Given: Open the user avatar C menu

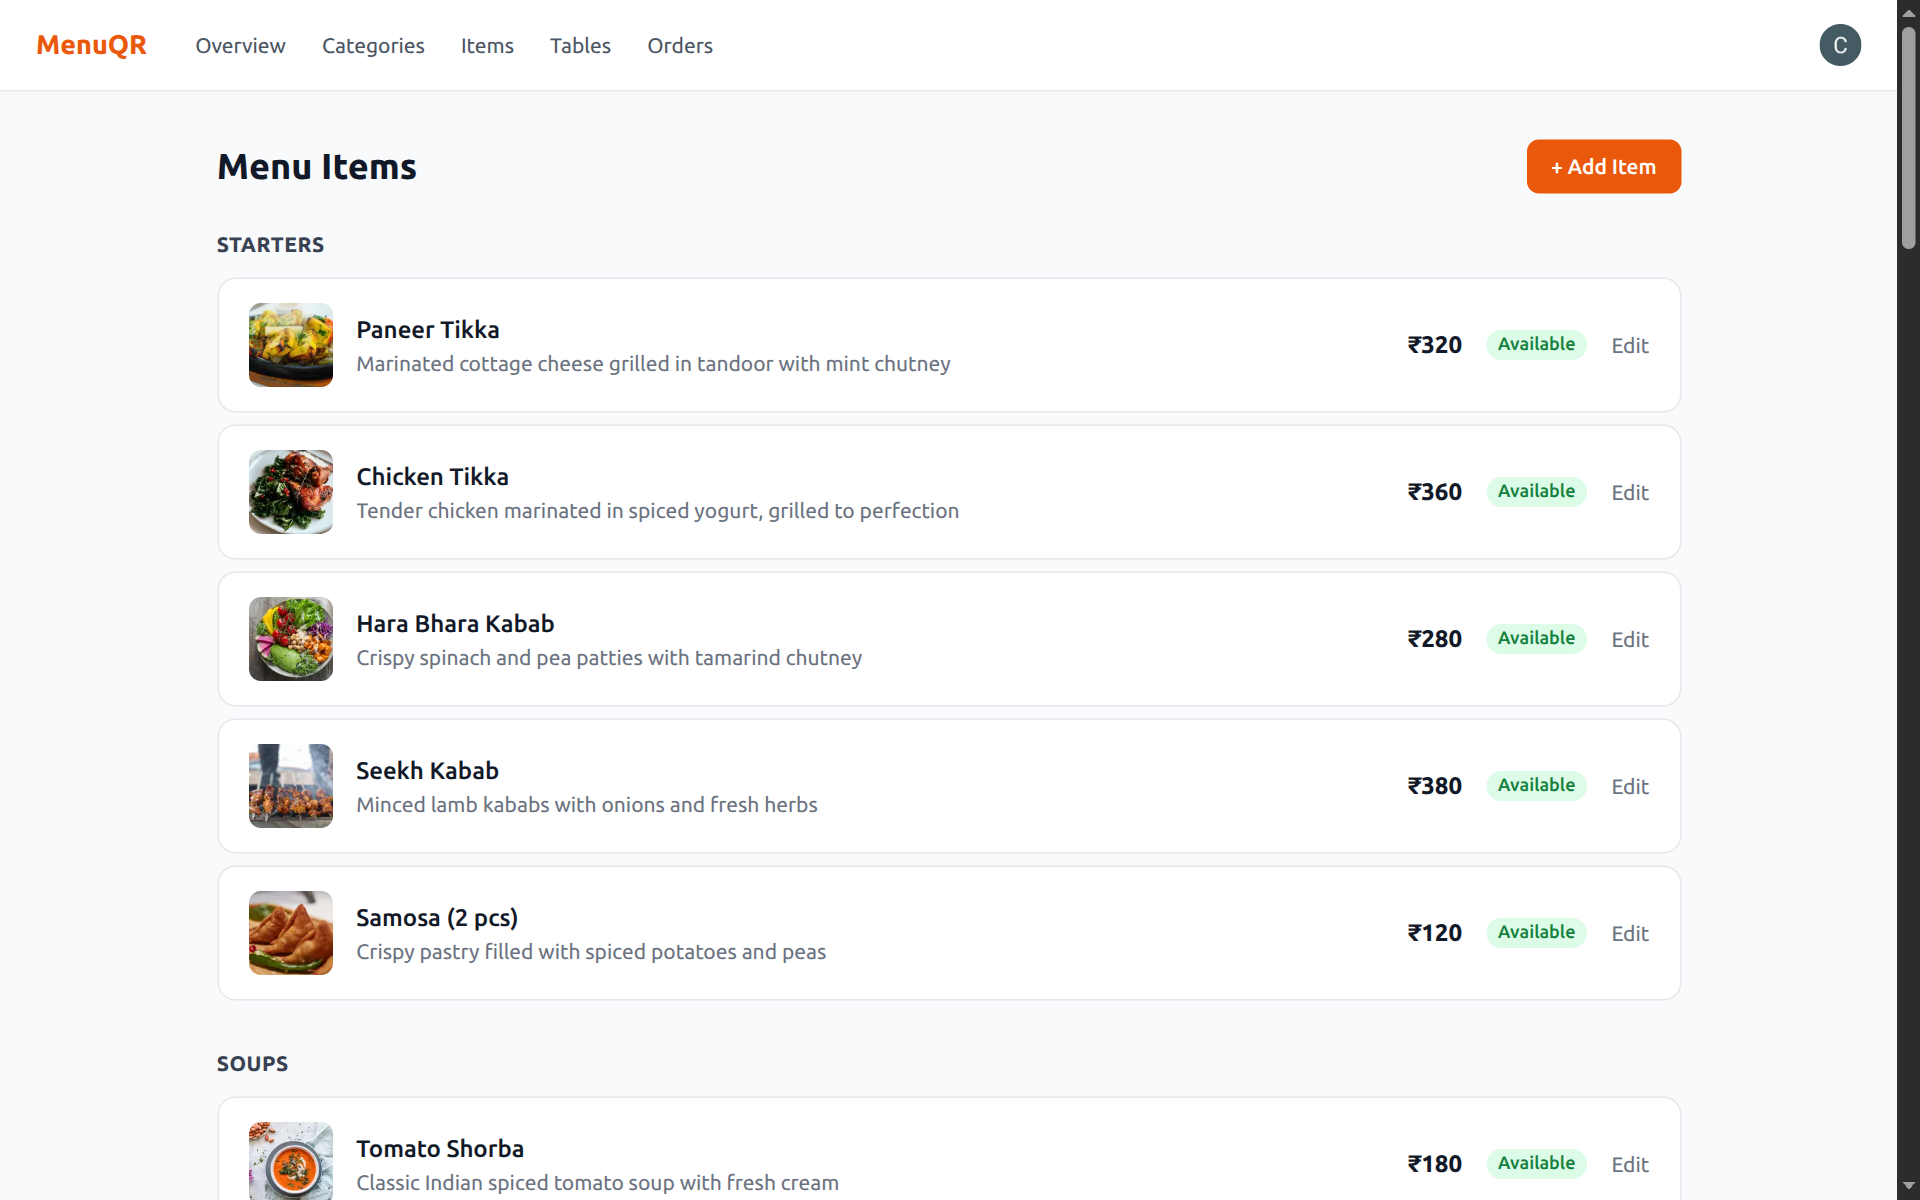Looking at the screenshot, I should (x=1840, y=45).
